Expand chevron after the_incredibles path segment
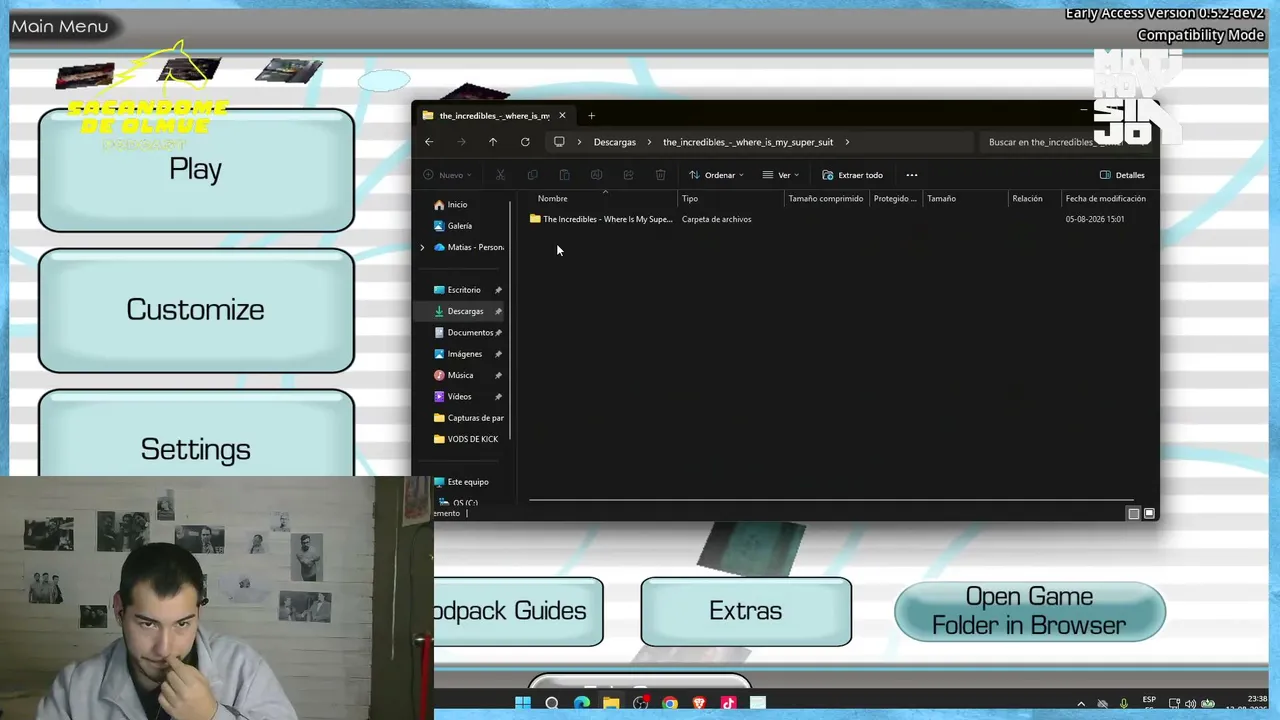Viewport: 1280px width, 720px height. pyautogui.click(x=847, y=142)
